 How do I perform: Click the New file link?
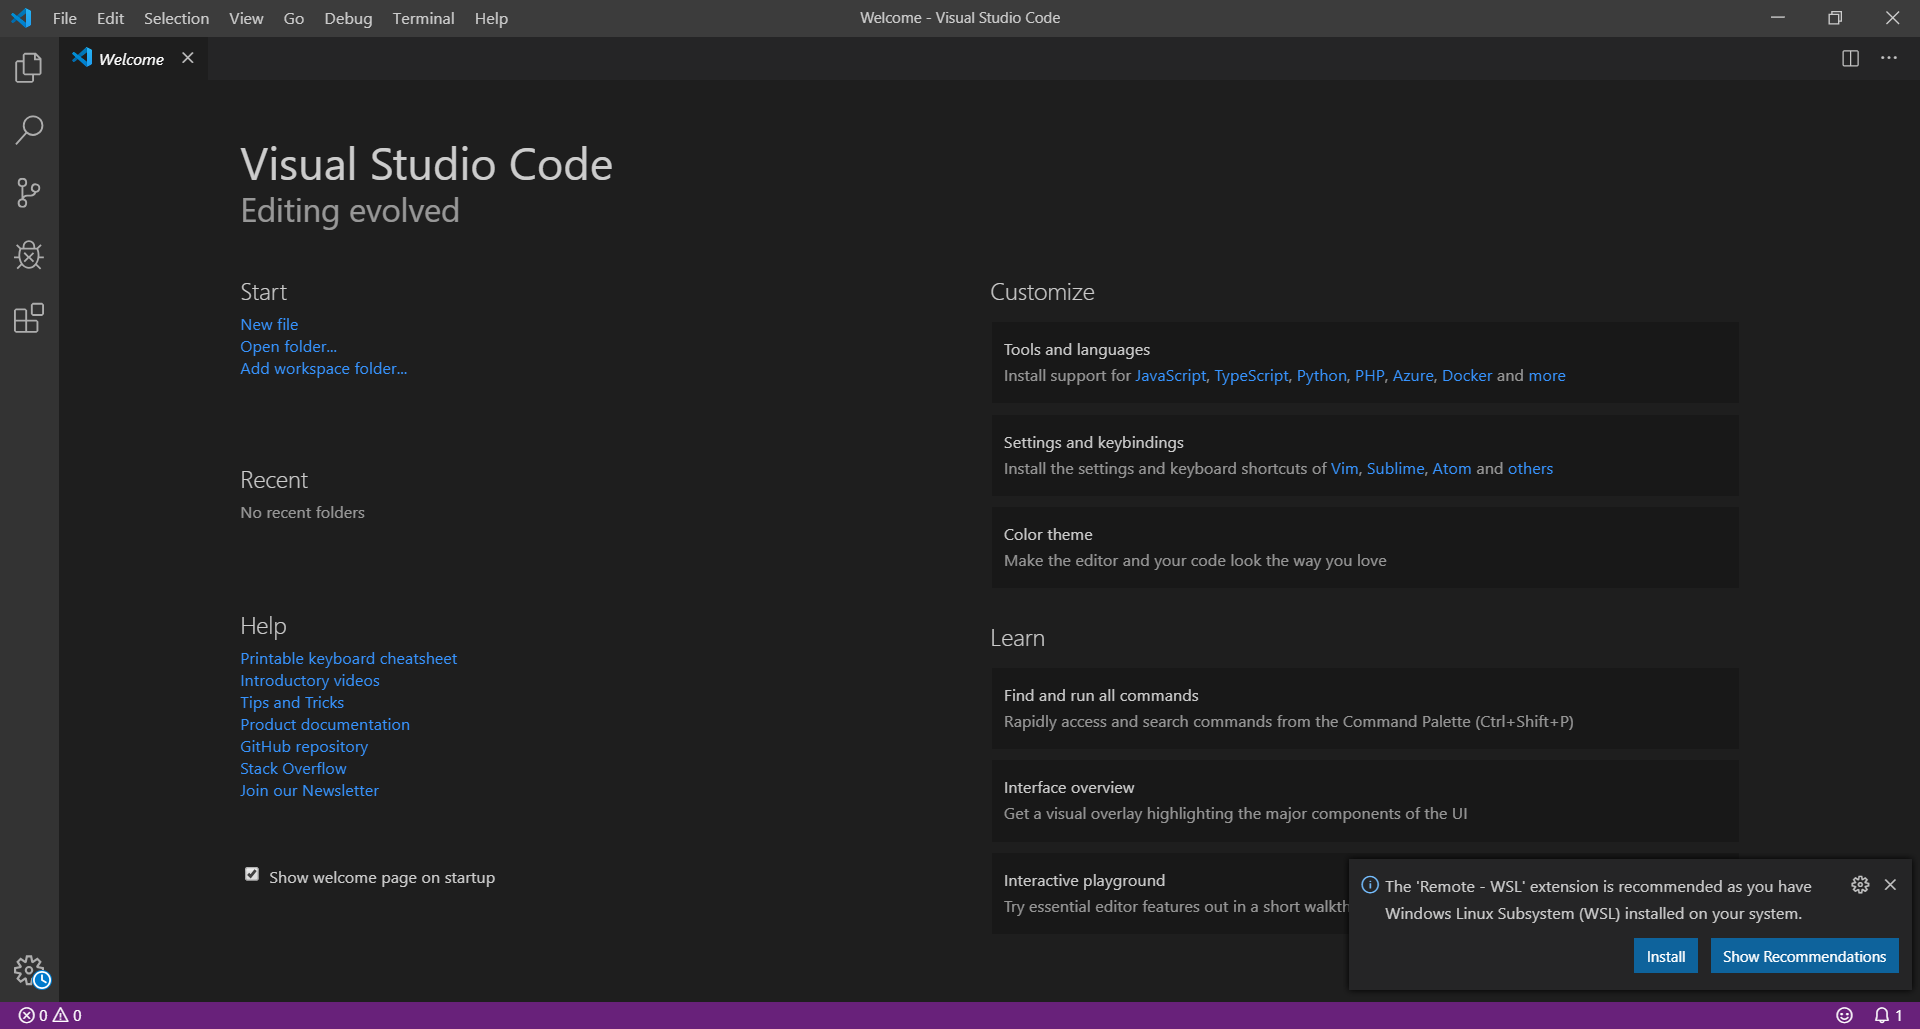coord(269,324)
